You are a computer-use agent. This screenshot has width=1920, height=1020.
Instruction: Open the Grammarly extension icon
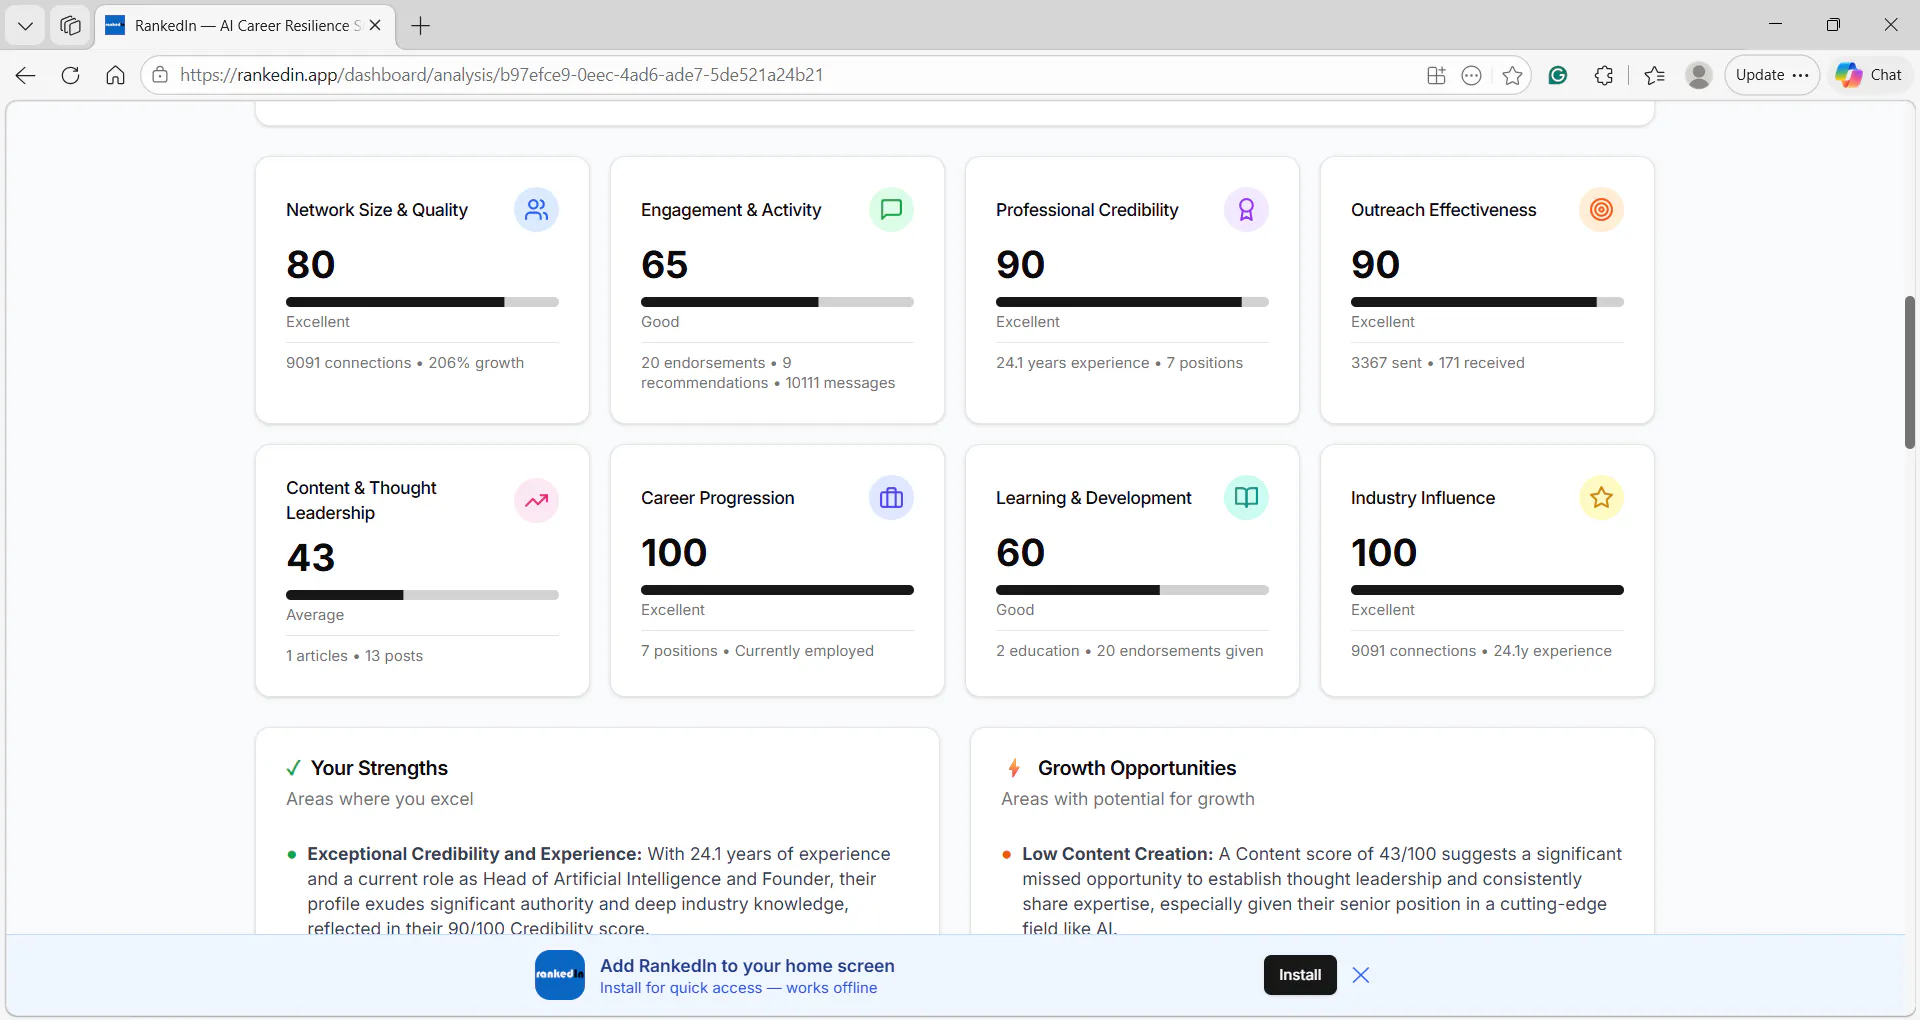(1557, 75)
